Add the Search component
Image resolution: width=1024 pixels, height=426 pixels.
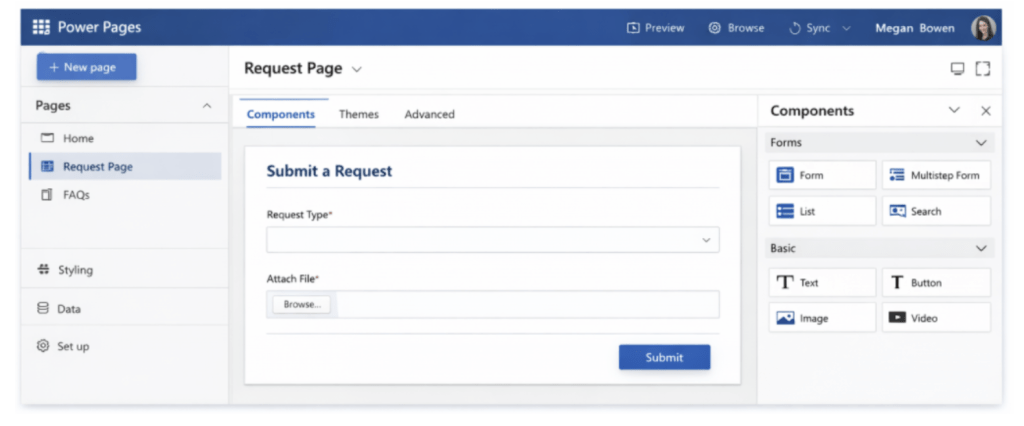936,211
